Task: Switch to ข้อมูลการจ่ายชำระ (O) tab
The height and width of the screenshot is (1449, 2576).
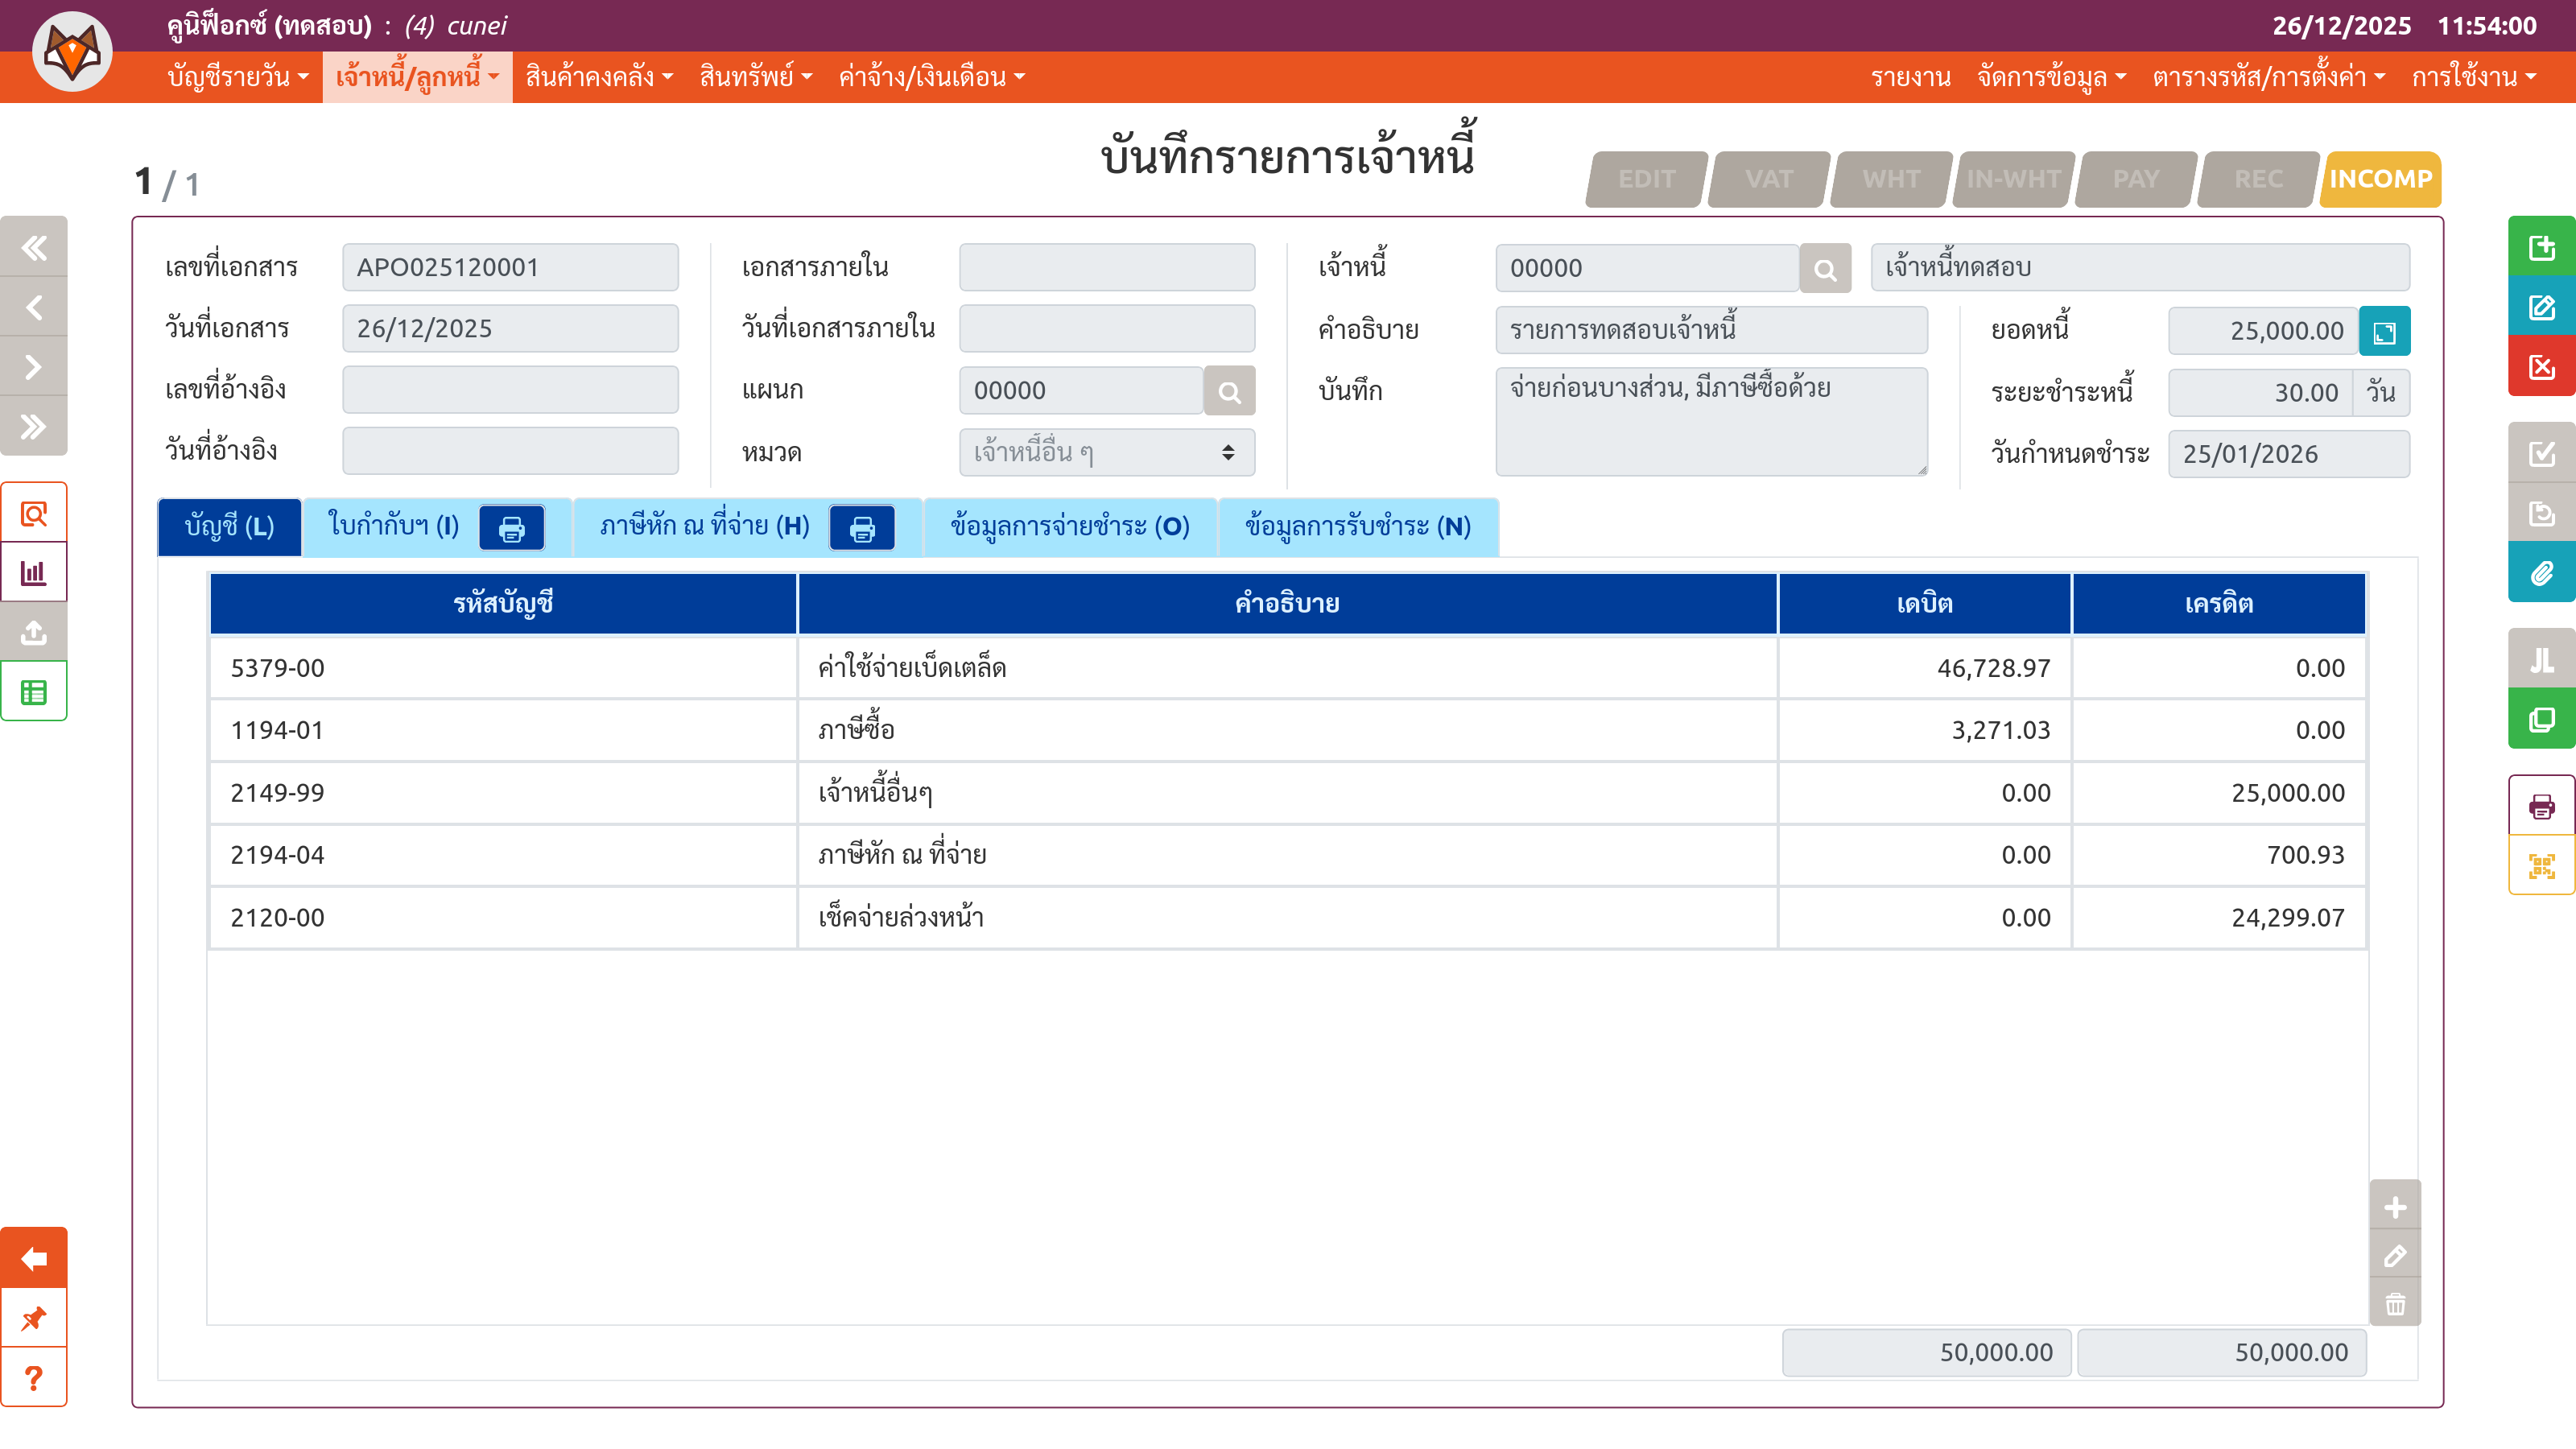Action: (x=1069, y=527)
